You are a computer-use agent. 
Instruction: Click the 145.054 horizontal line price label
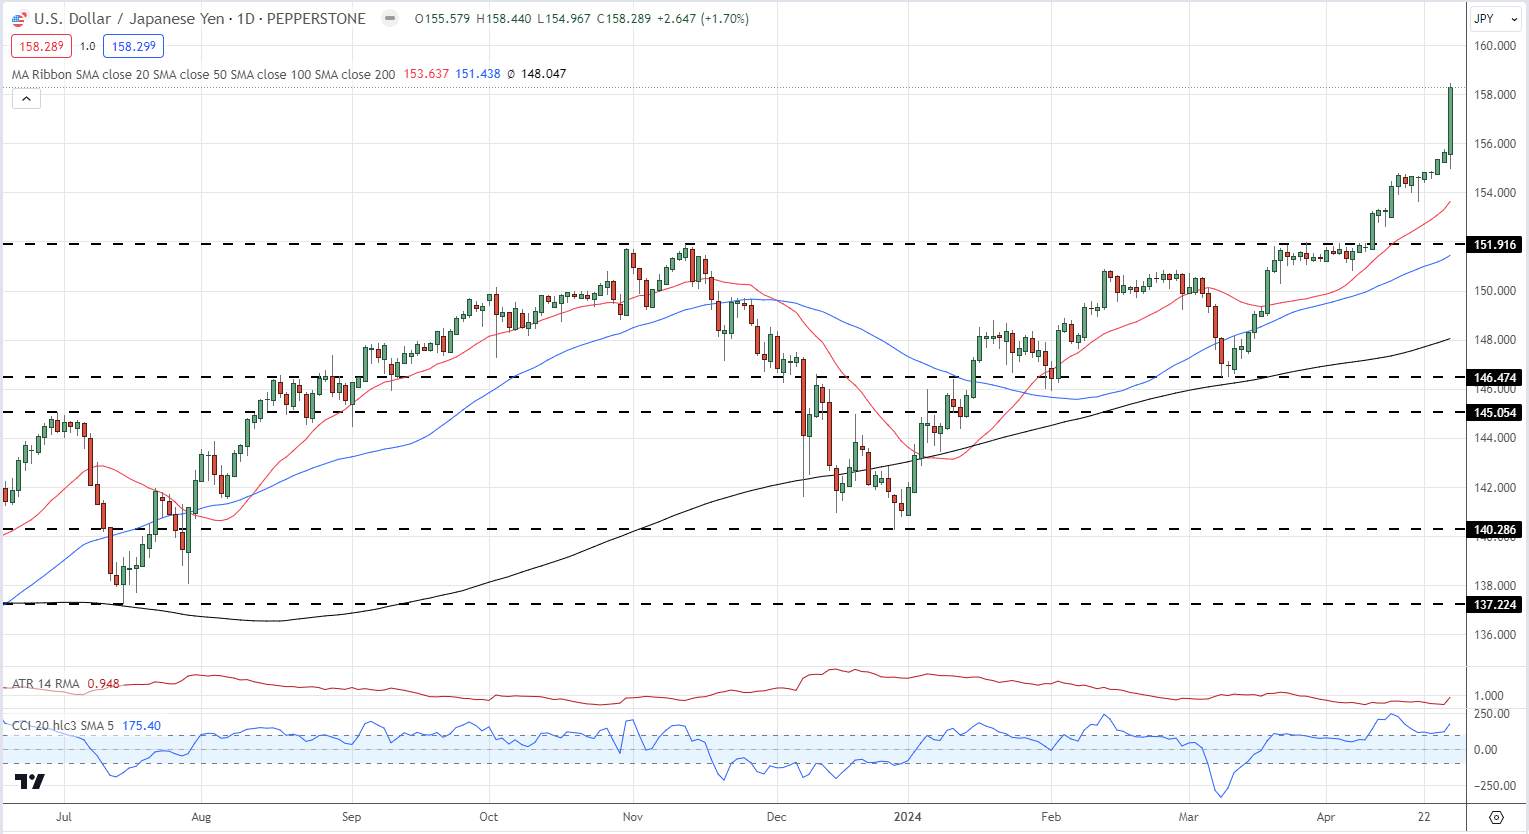(1495, 412)
